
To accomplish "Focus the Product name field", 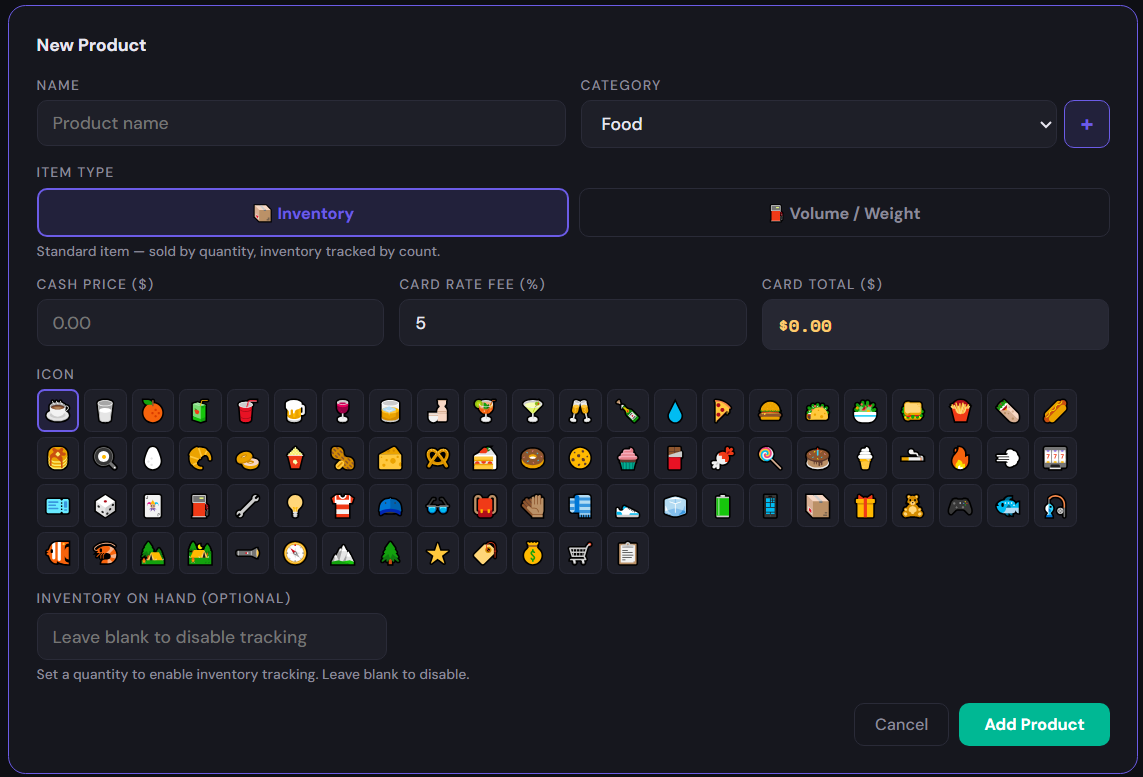I will [301, 123].
